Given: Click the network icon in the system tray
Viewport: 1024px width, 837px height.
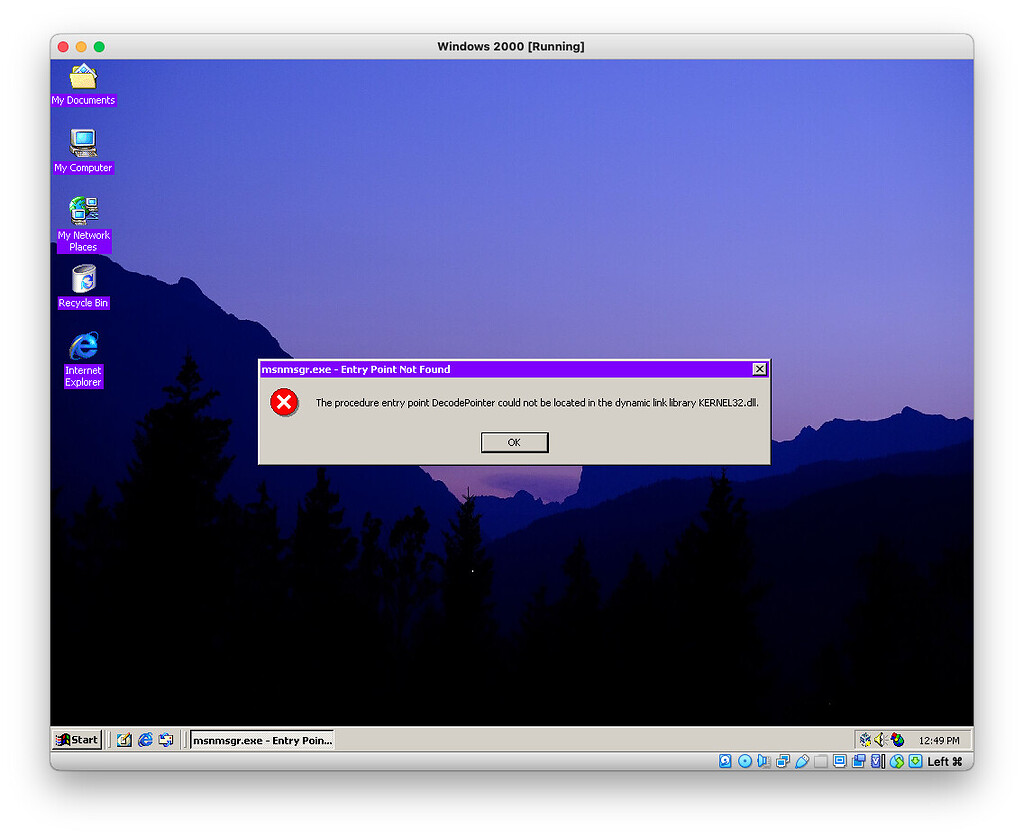Looking at the screenshot, I should 864,740.
